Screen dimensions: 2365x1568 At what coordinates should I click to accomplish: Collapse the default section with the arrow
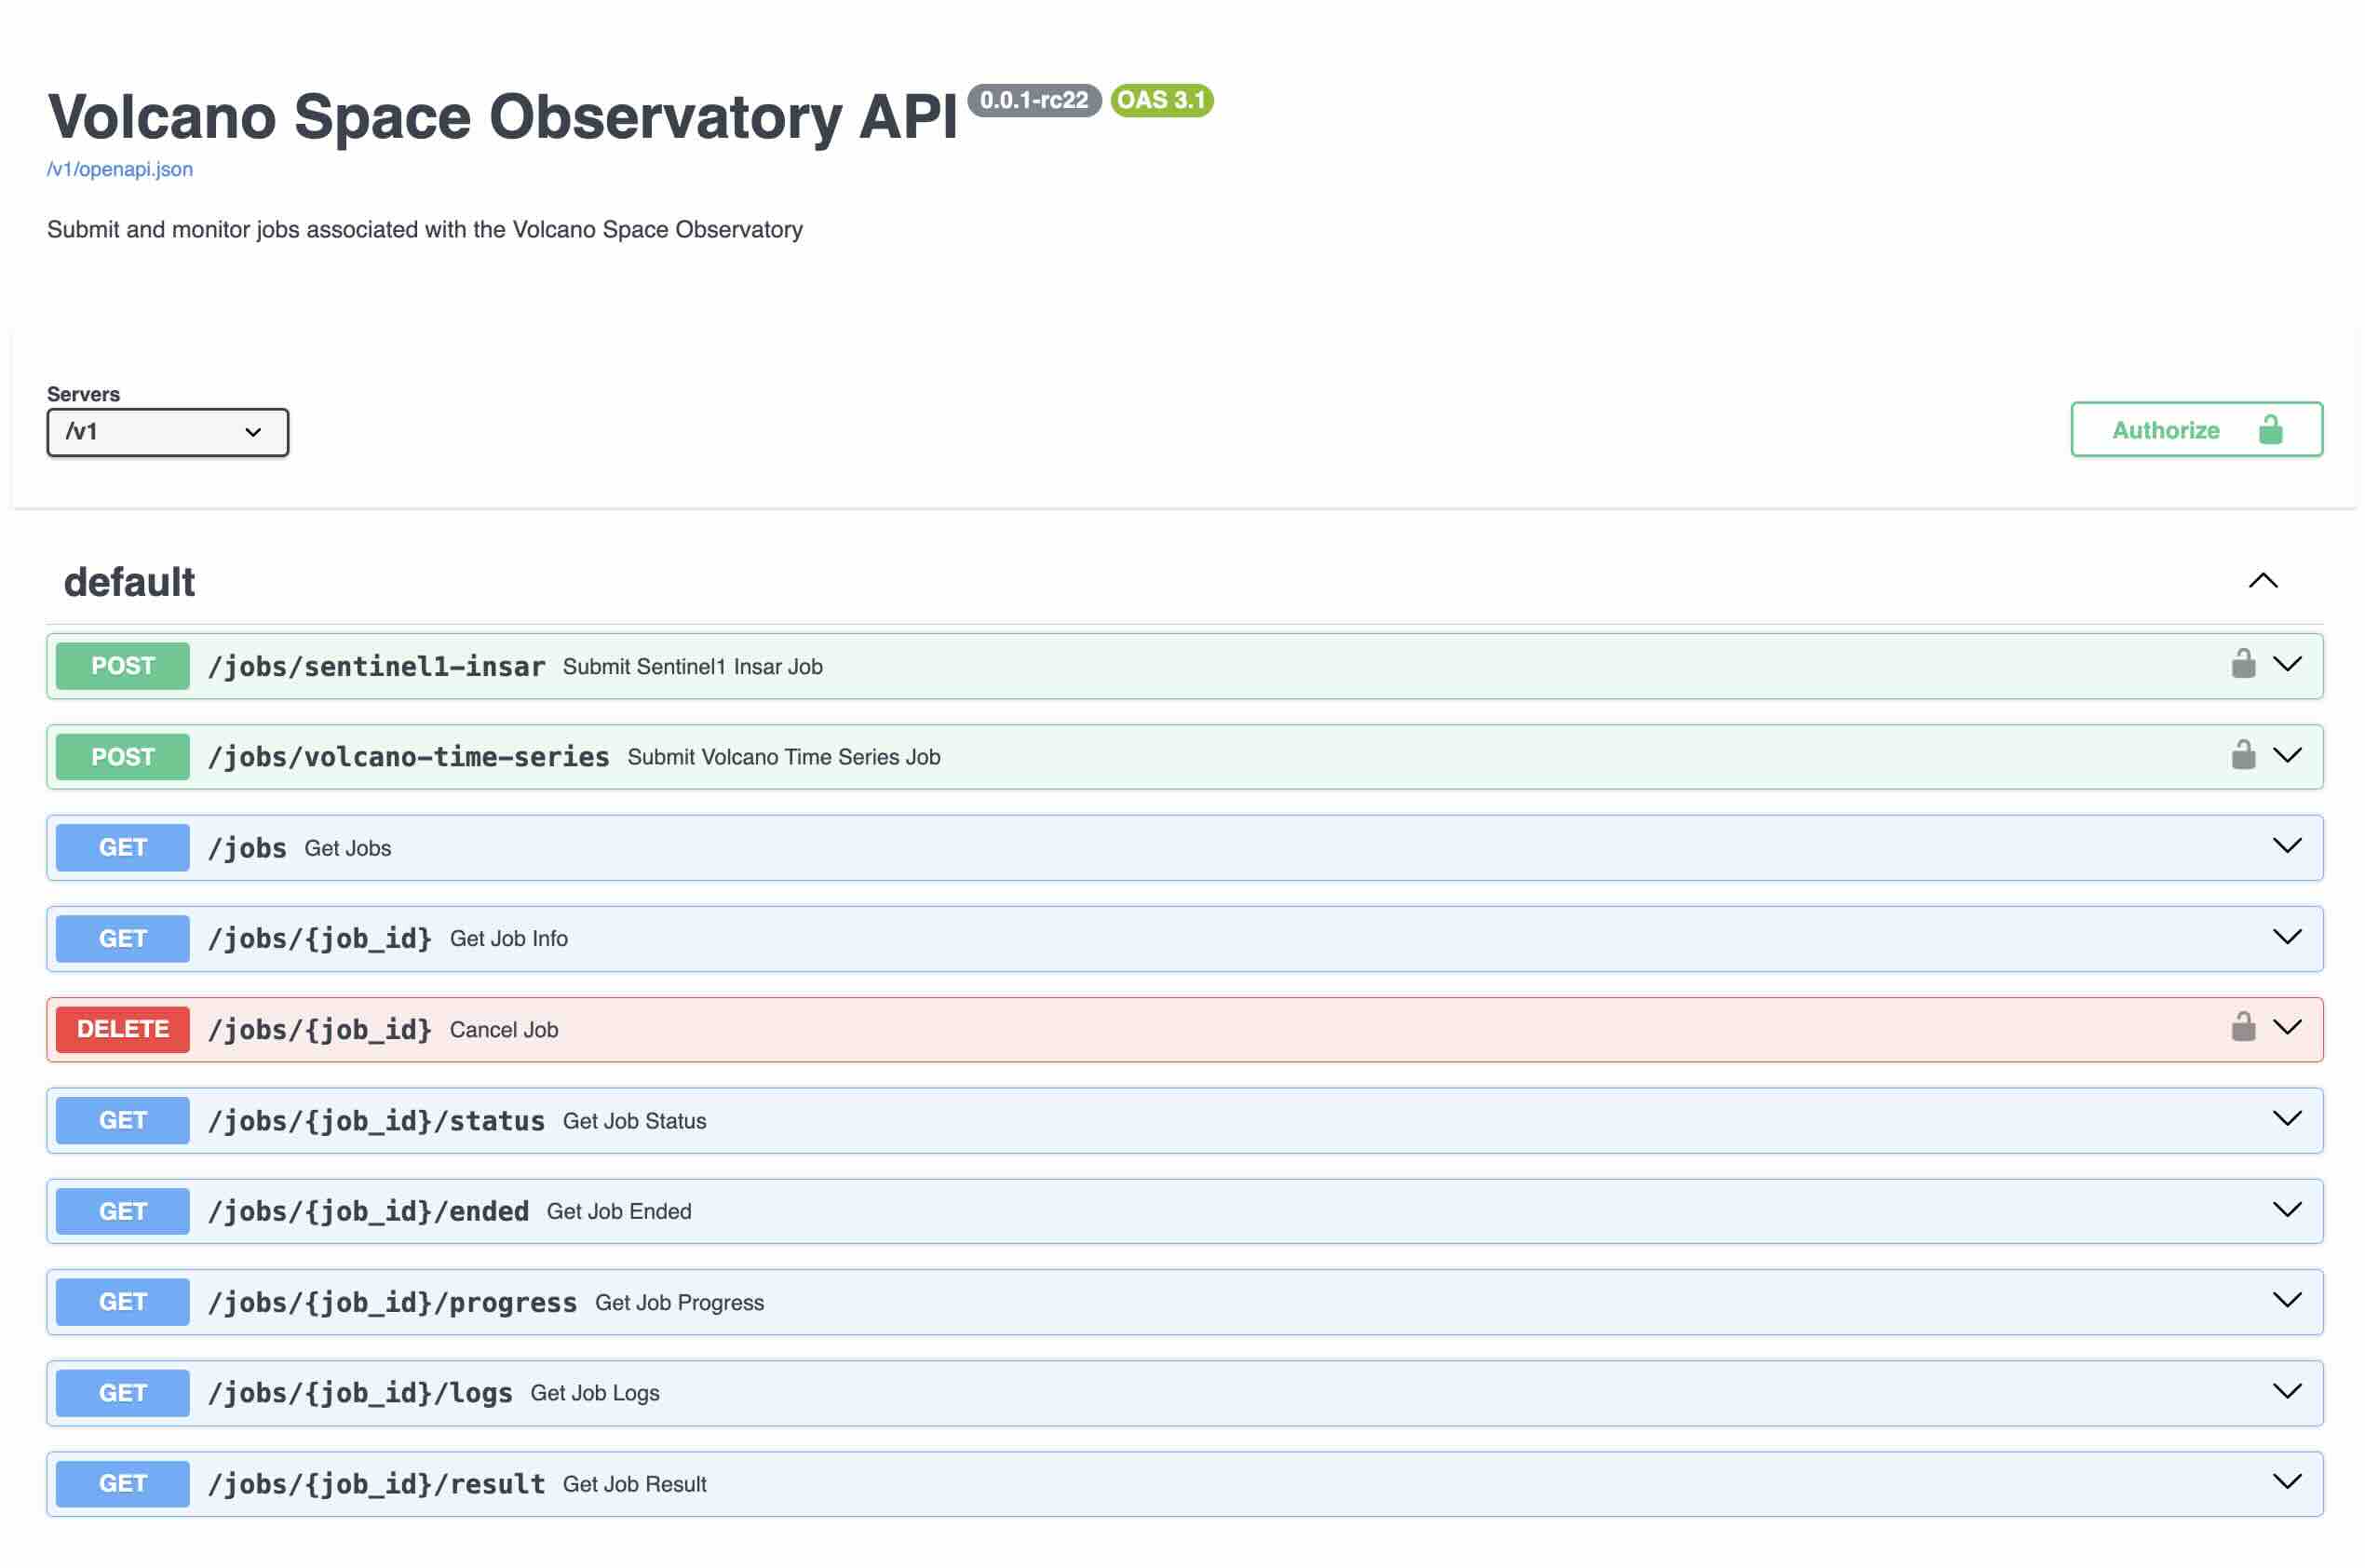[2262, 581]
